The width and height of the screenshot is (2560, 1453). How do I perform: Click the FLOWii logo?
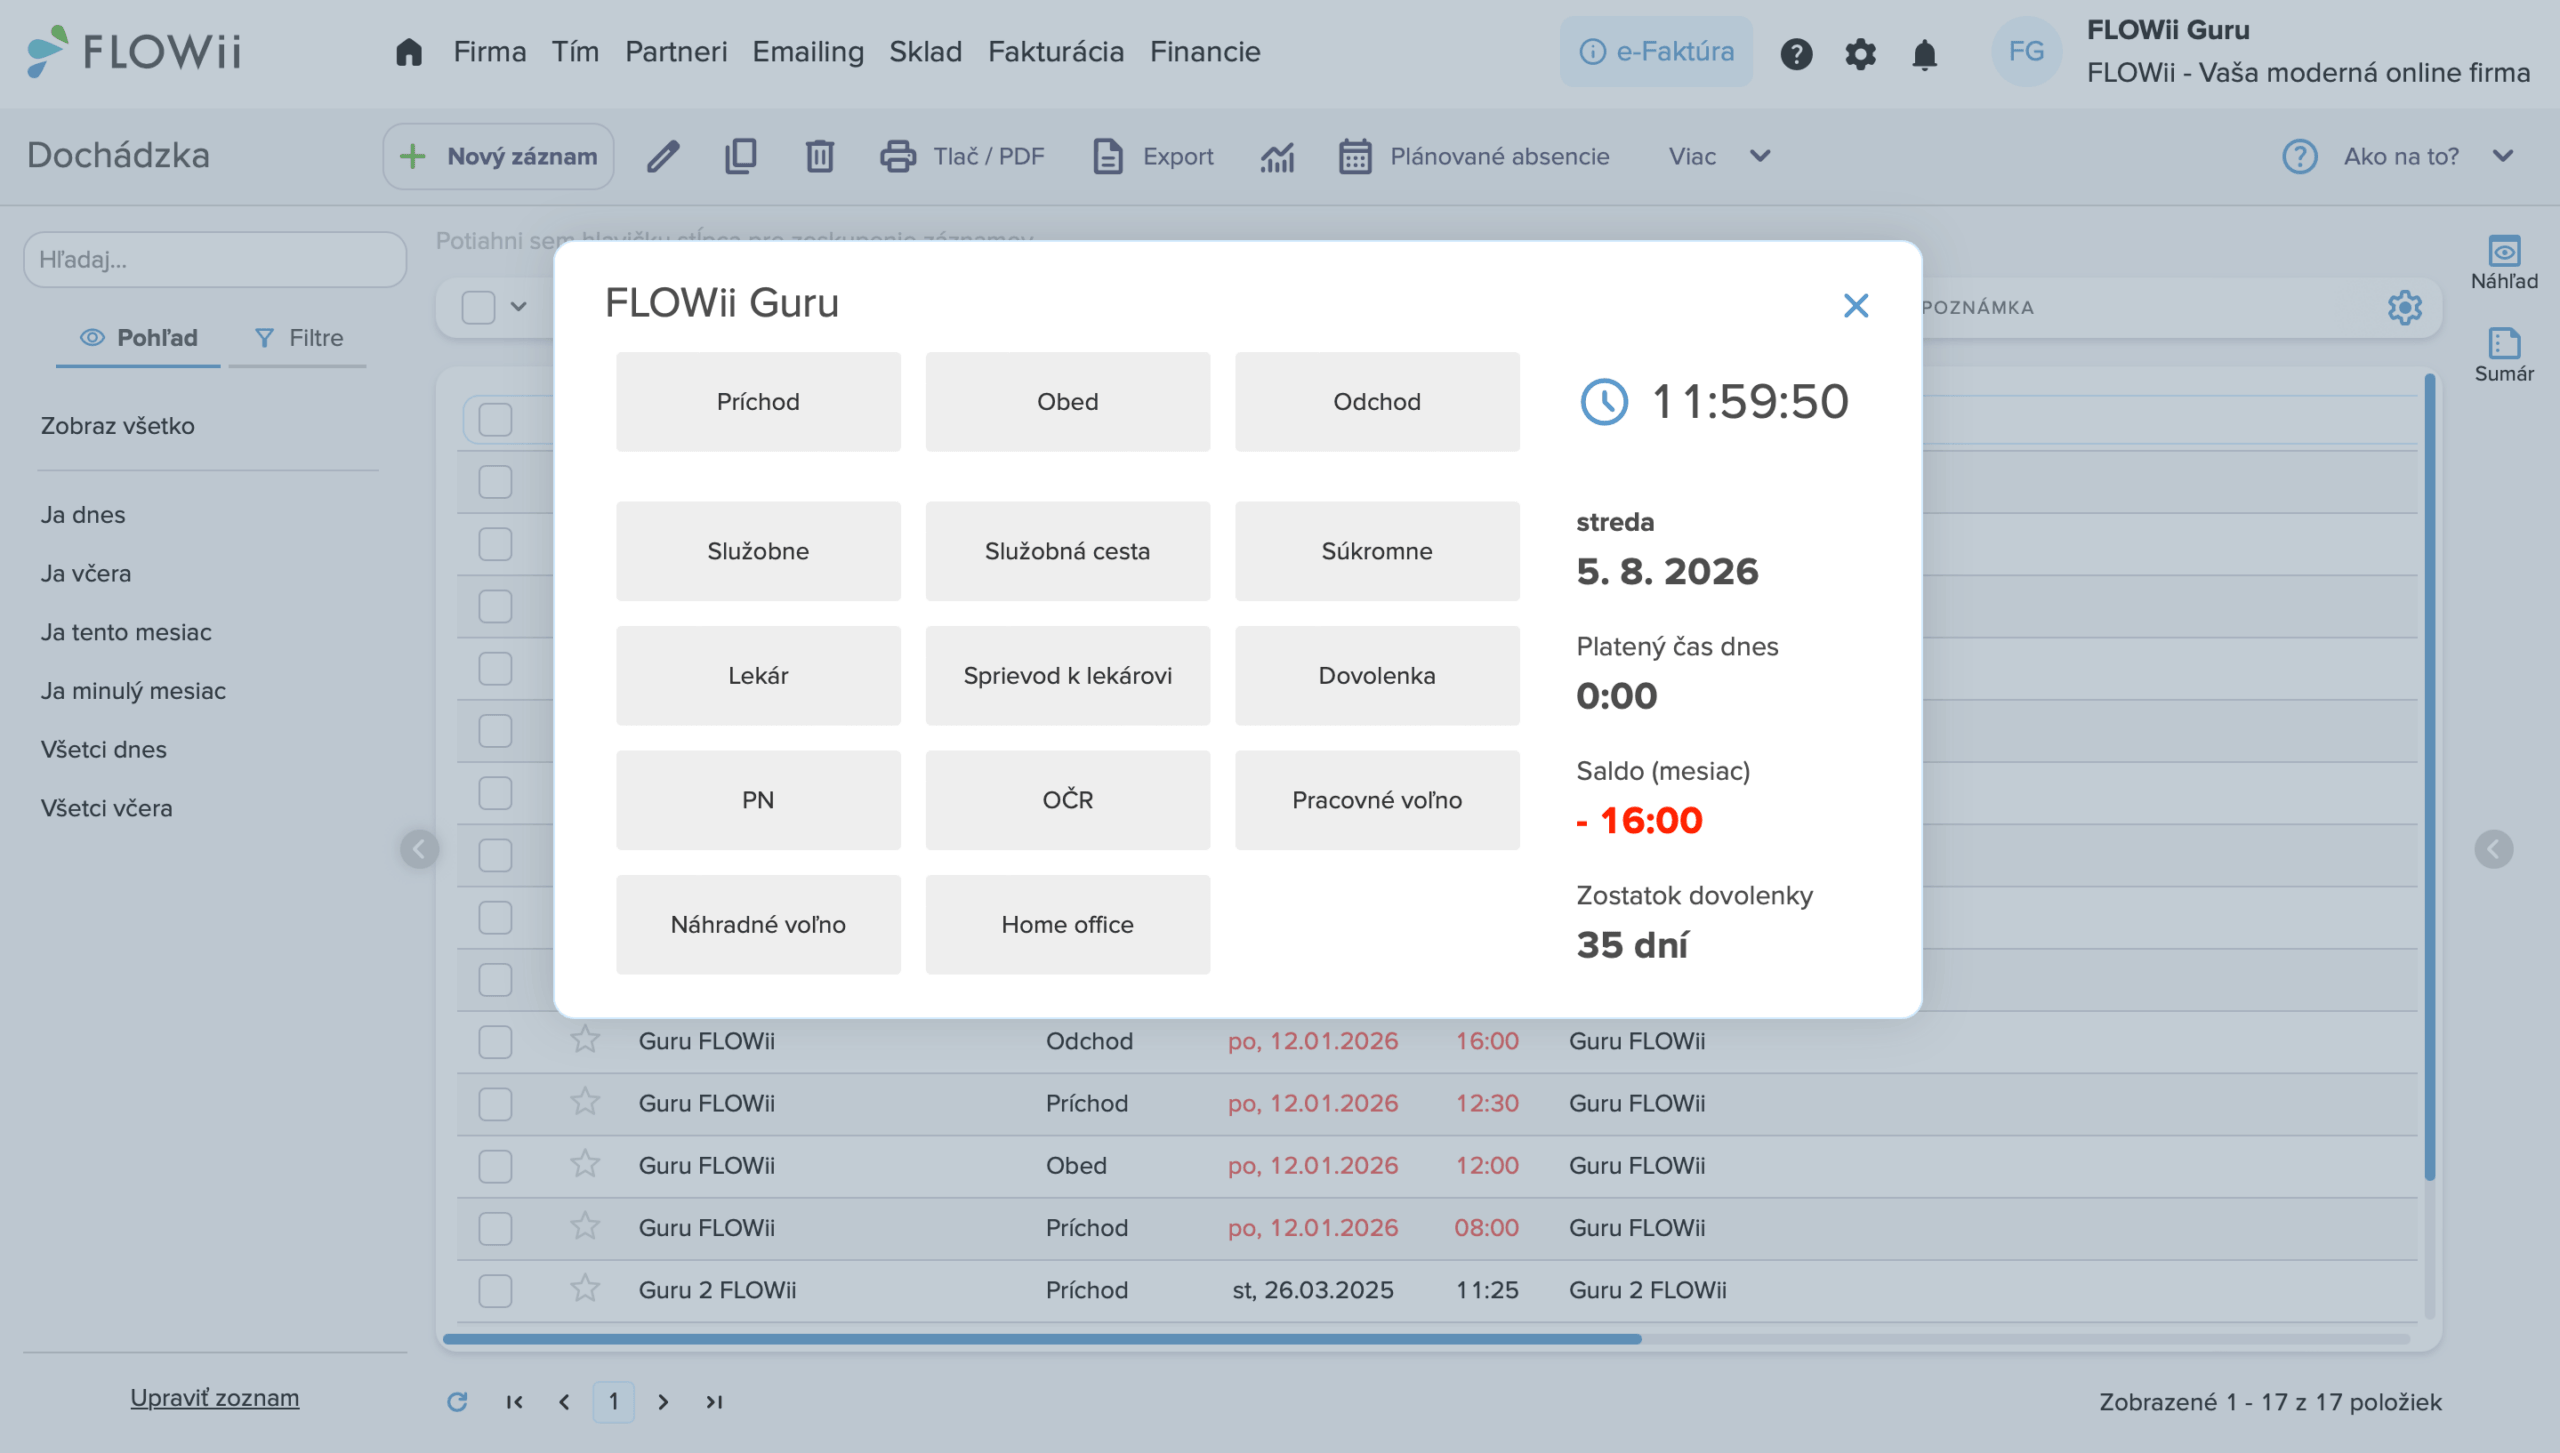tap(134, 52)
